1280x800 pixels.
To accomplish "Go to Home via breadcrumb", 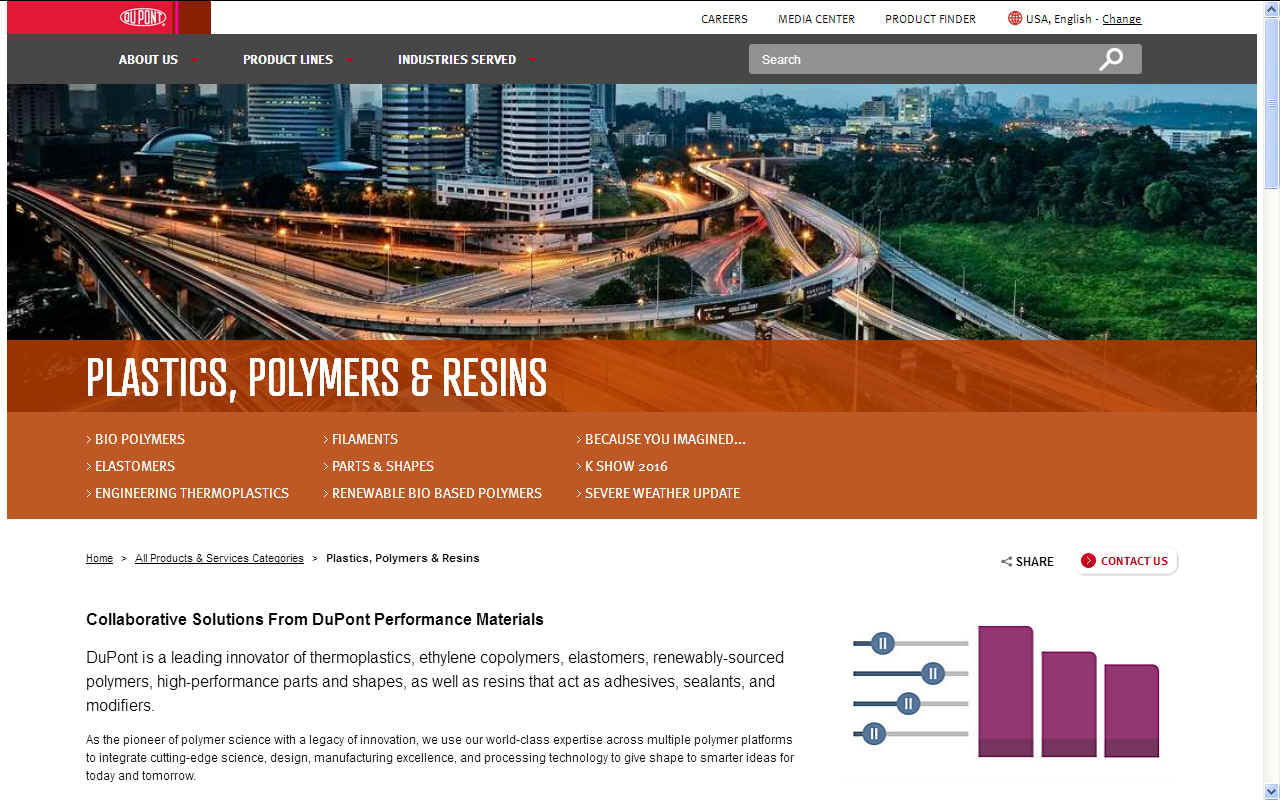I will pos(99,558).
